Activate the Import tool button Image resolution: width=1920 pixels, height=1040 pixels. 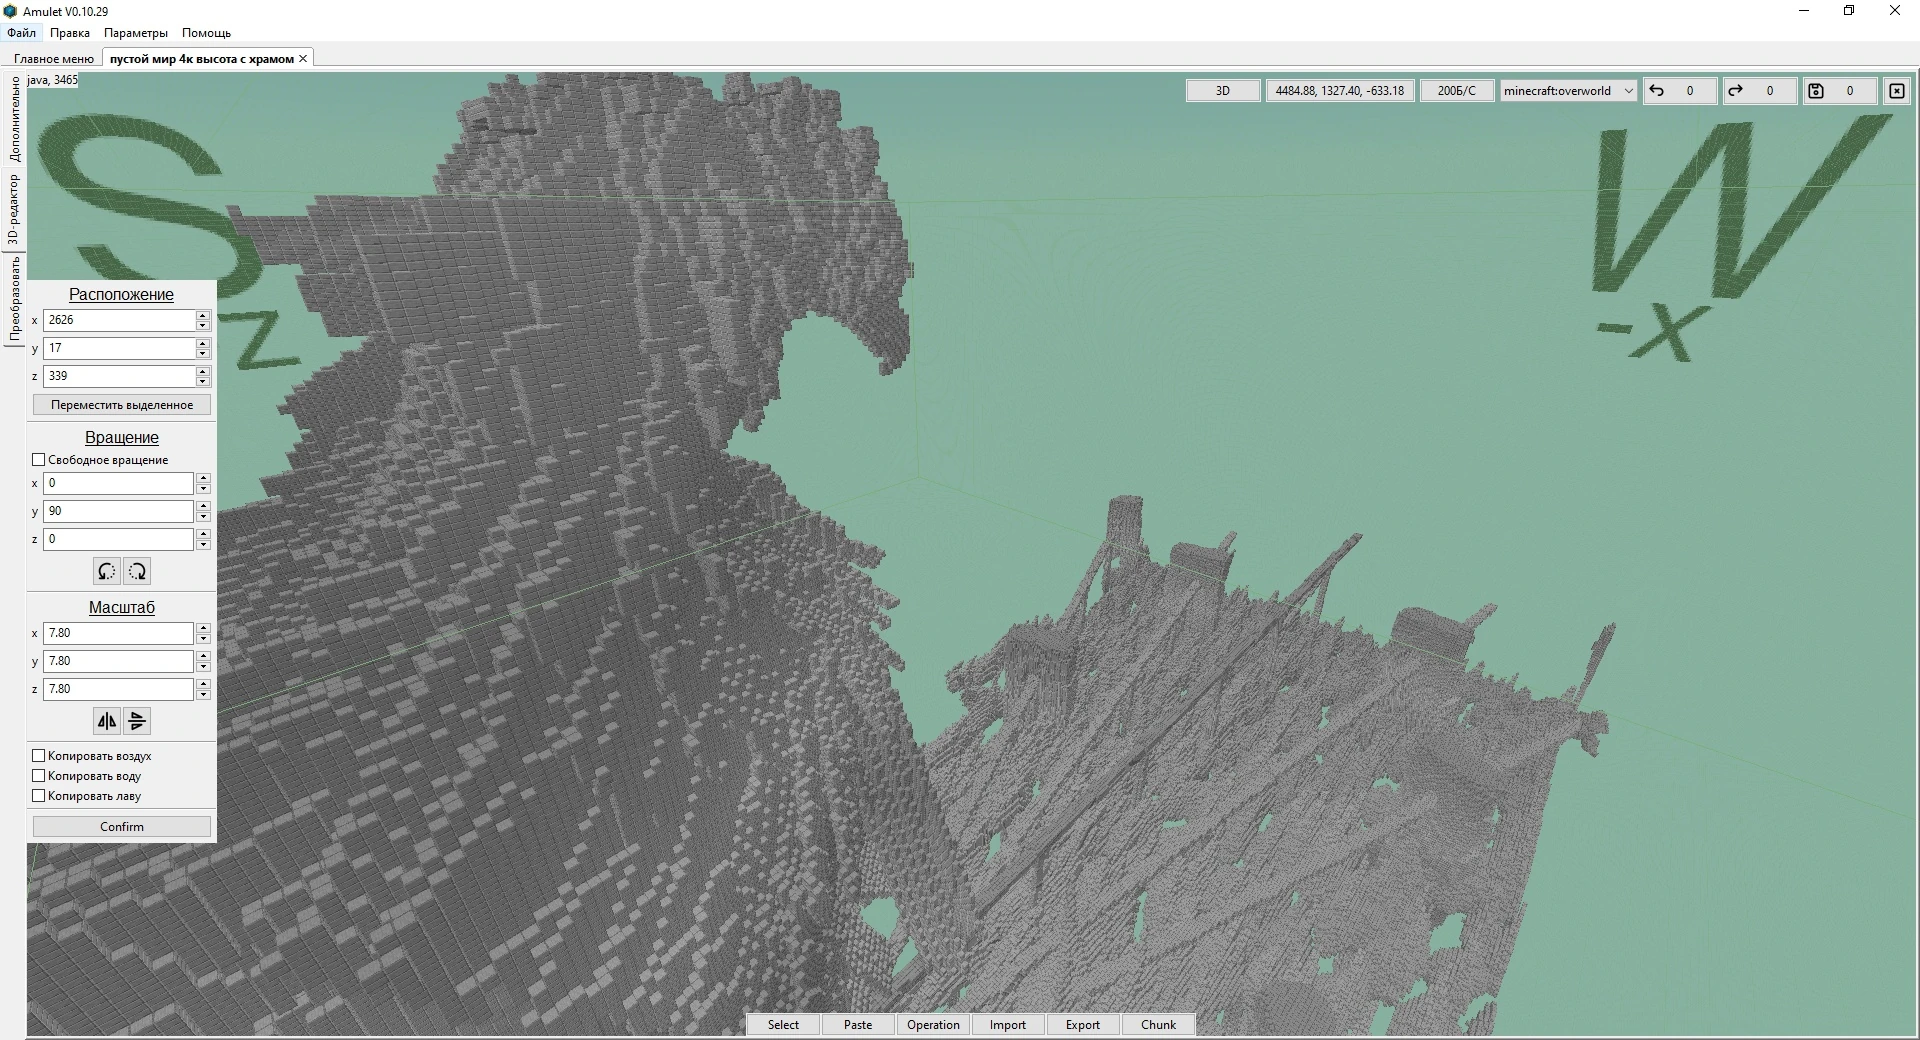pyautogui.click(x=1008, y=1025)
